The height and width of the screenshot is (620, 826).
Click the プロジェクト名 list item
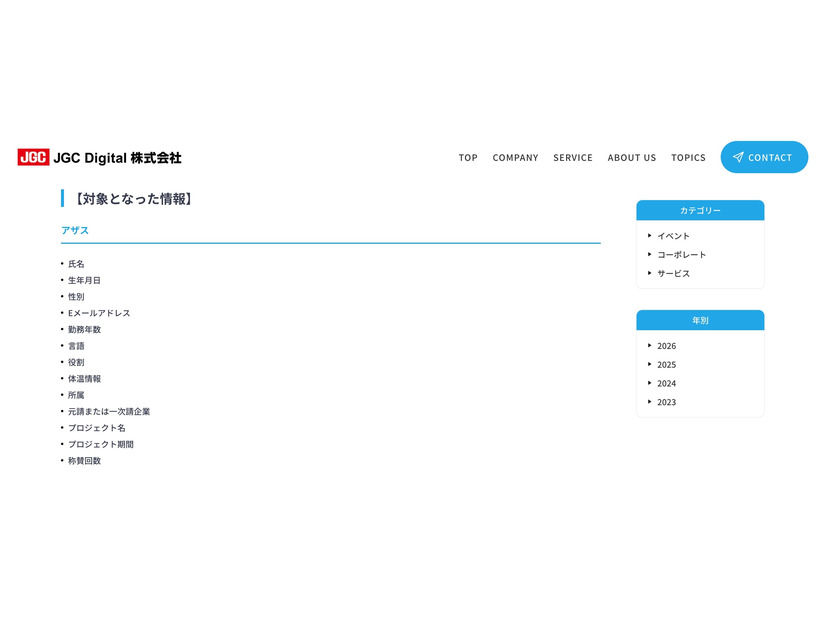coord(97,428)
